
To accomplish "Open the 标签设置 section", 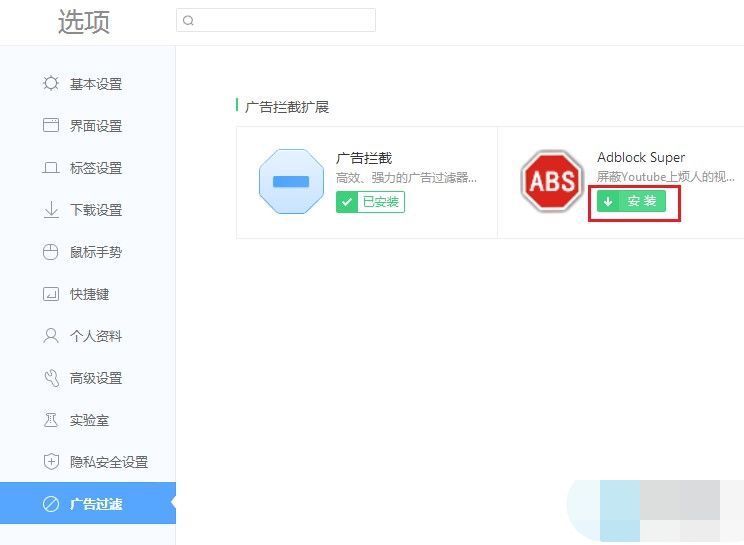I will point(95,168).
